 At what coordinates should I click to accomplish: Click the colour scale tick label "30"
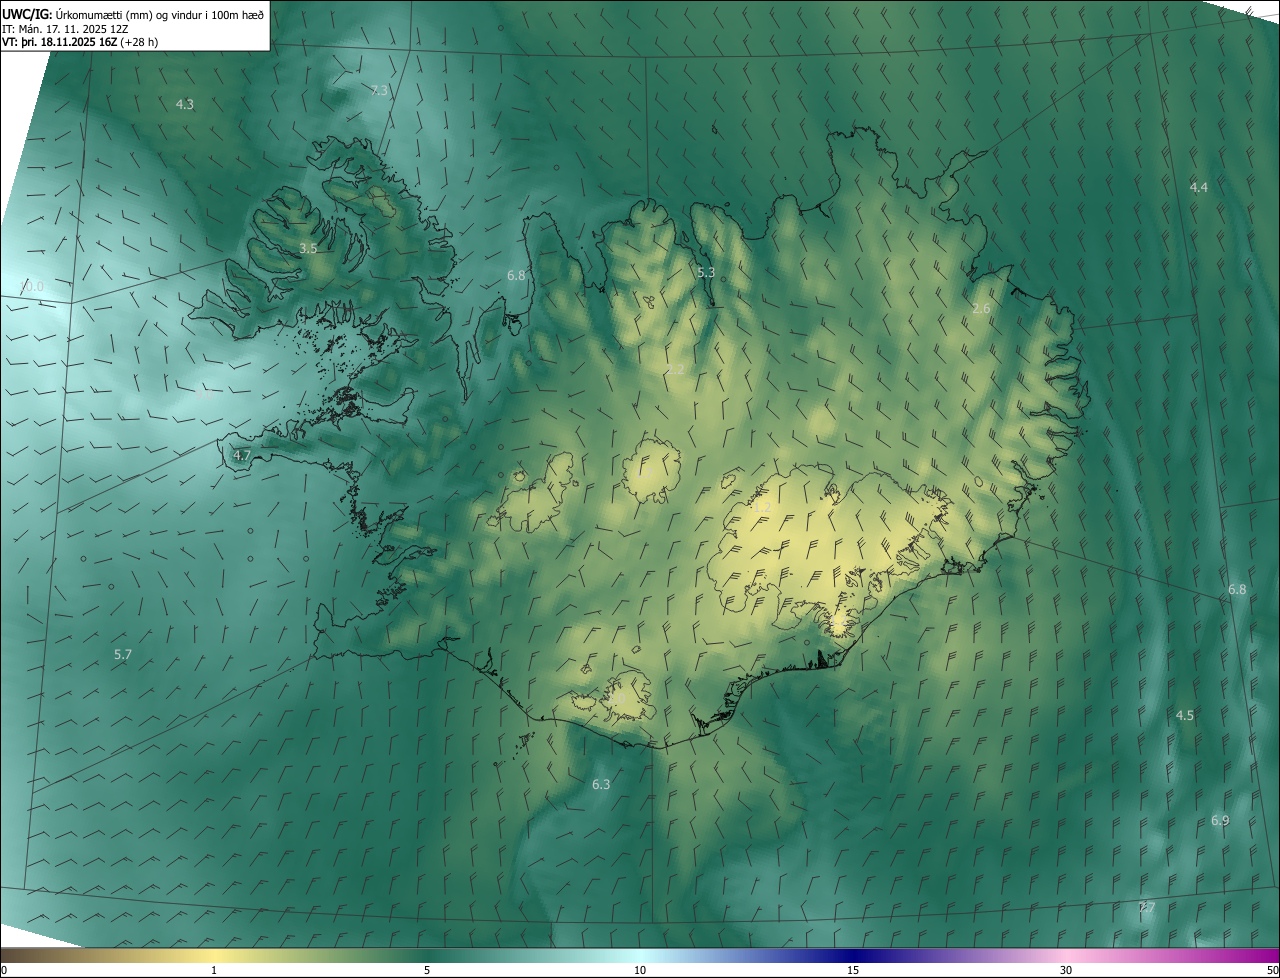[x=1066, y=970]
